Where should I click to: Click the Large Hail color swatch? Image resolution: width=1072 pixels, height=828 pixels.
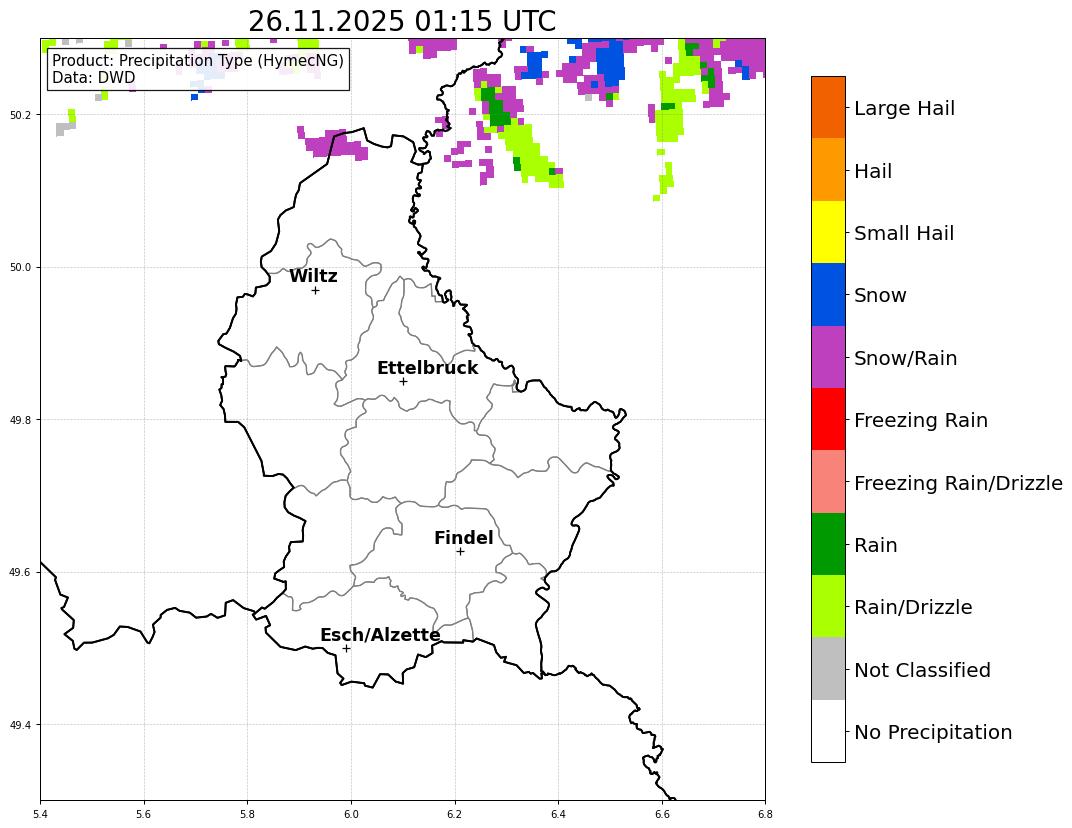tap(828, 107)
